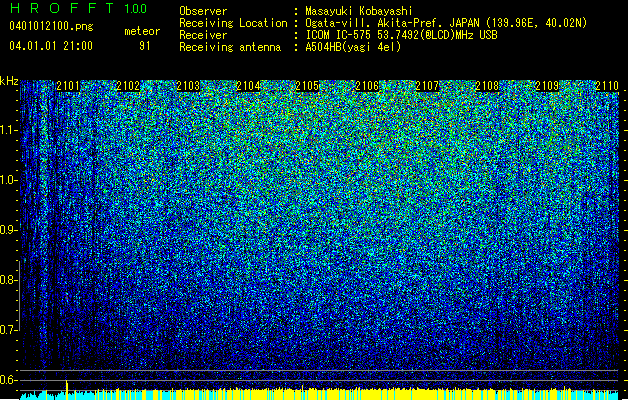This screenshot has height=400, width=629.
Task: Click the Observer label
Action: tap(203, 11)
